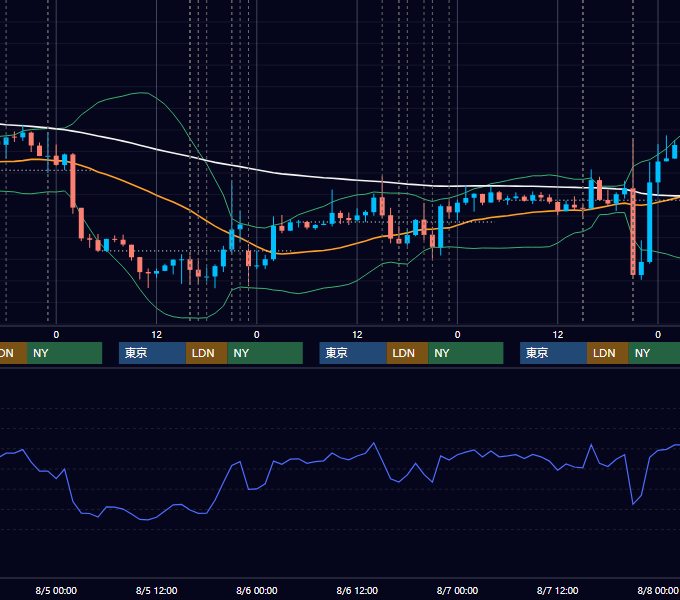Click the 8/6 12:00 date label
This screenshot has height=600, width=680.
(x=357, y=590)
